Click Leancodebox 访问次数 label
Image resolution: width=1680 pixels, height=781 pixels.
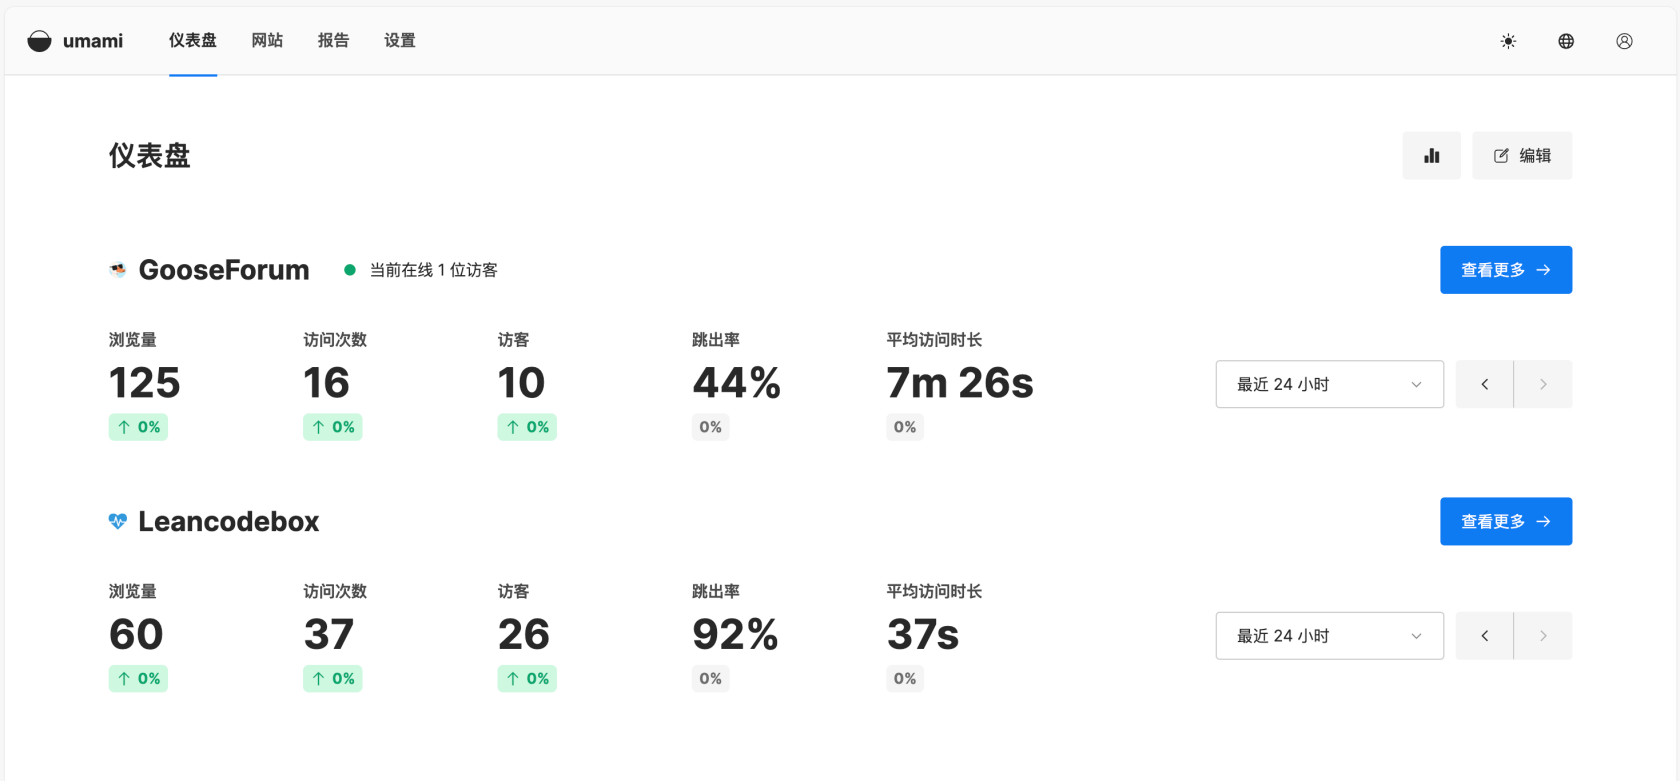335,592
